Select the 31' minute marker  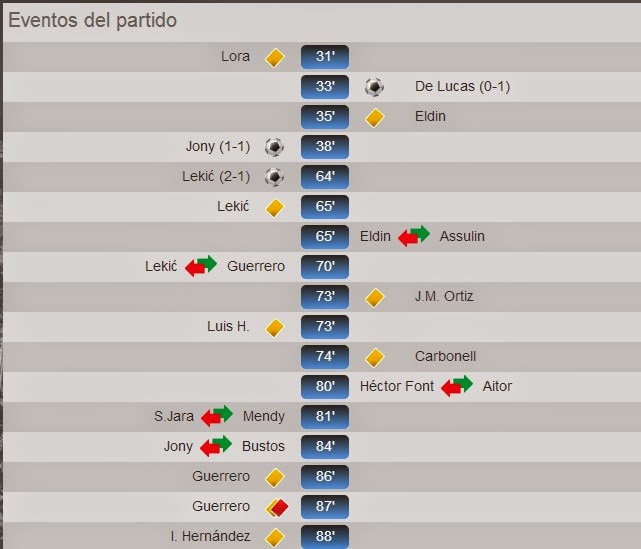tap(324, 57)
